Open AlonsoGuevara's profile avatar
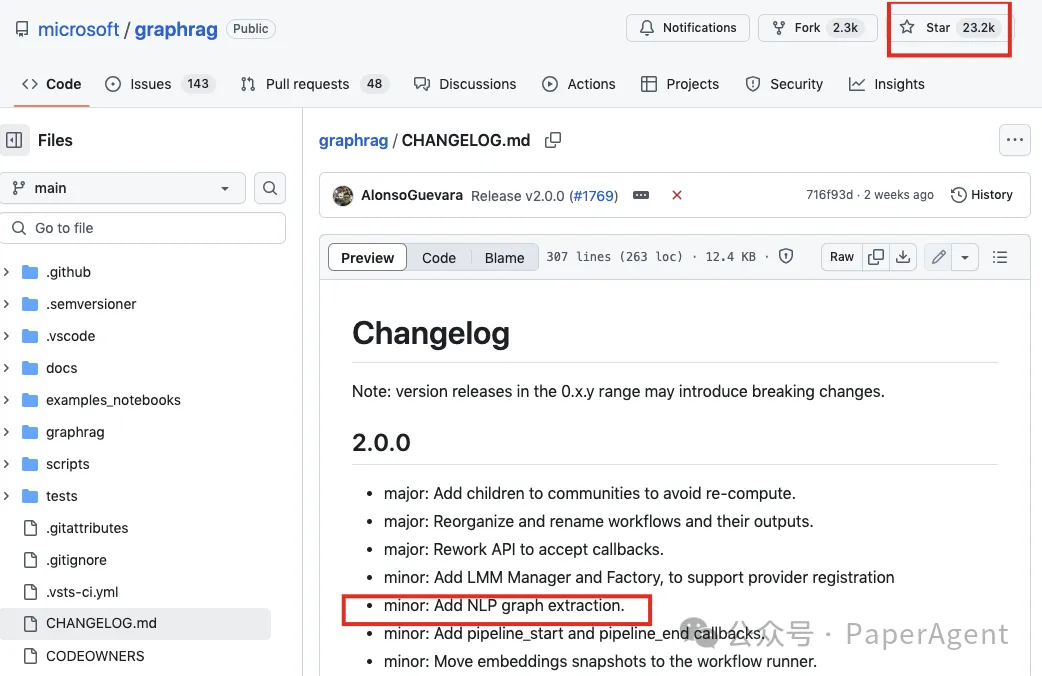Image resolution: width=1042 pixels, height=676 pixels. 343,195
